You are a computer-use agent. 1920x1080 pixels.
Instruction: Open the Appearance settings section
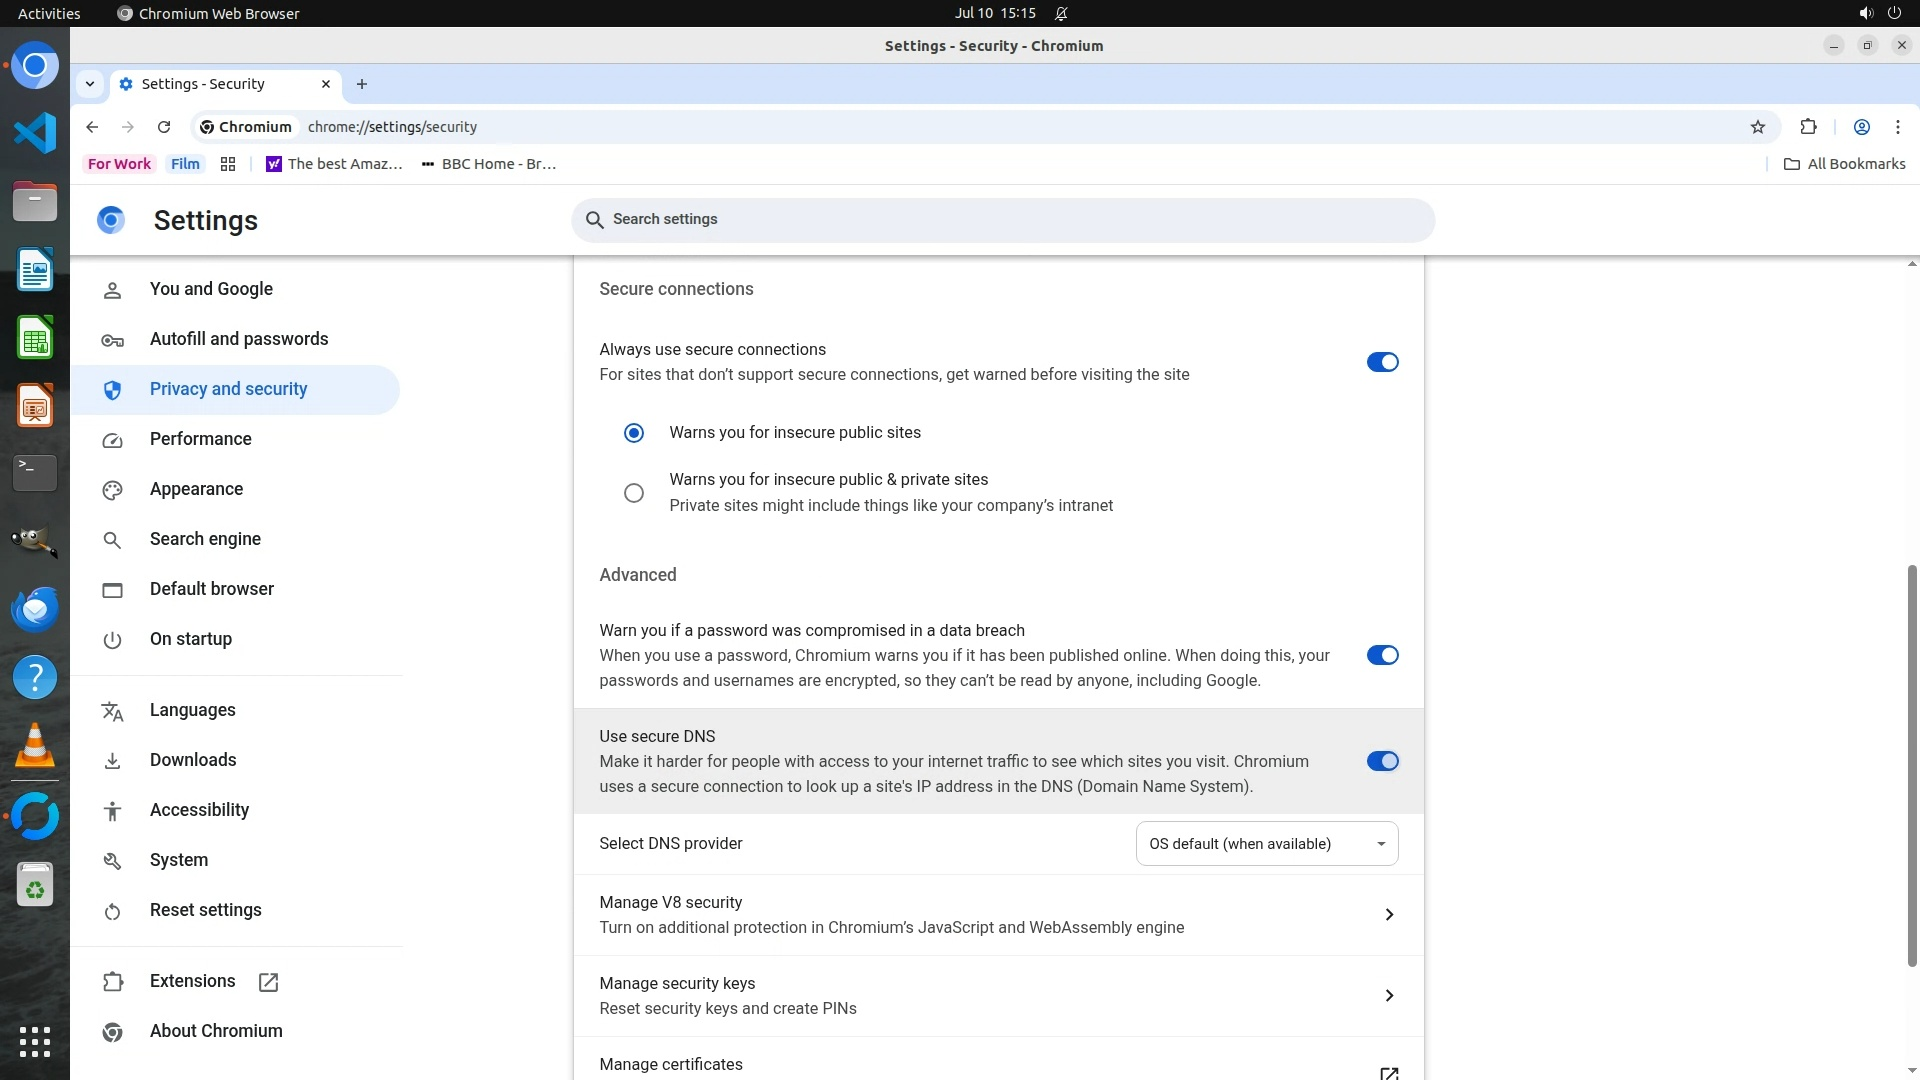click(x=196, y=489)
